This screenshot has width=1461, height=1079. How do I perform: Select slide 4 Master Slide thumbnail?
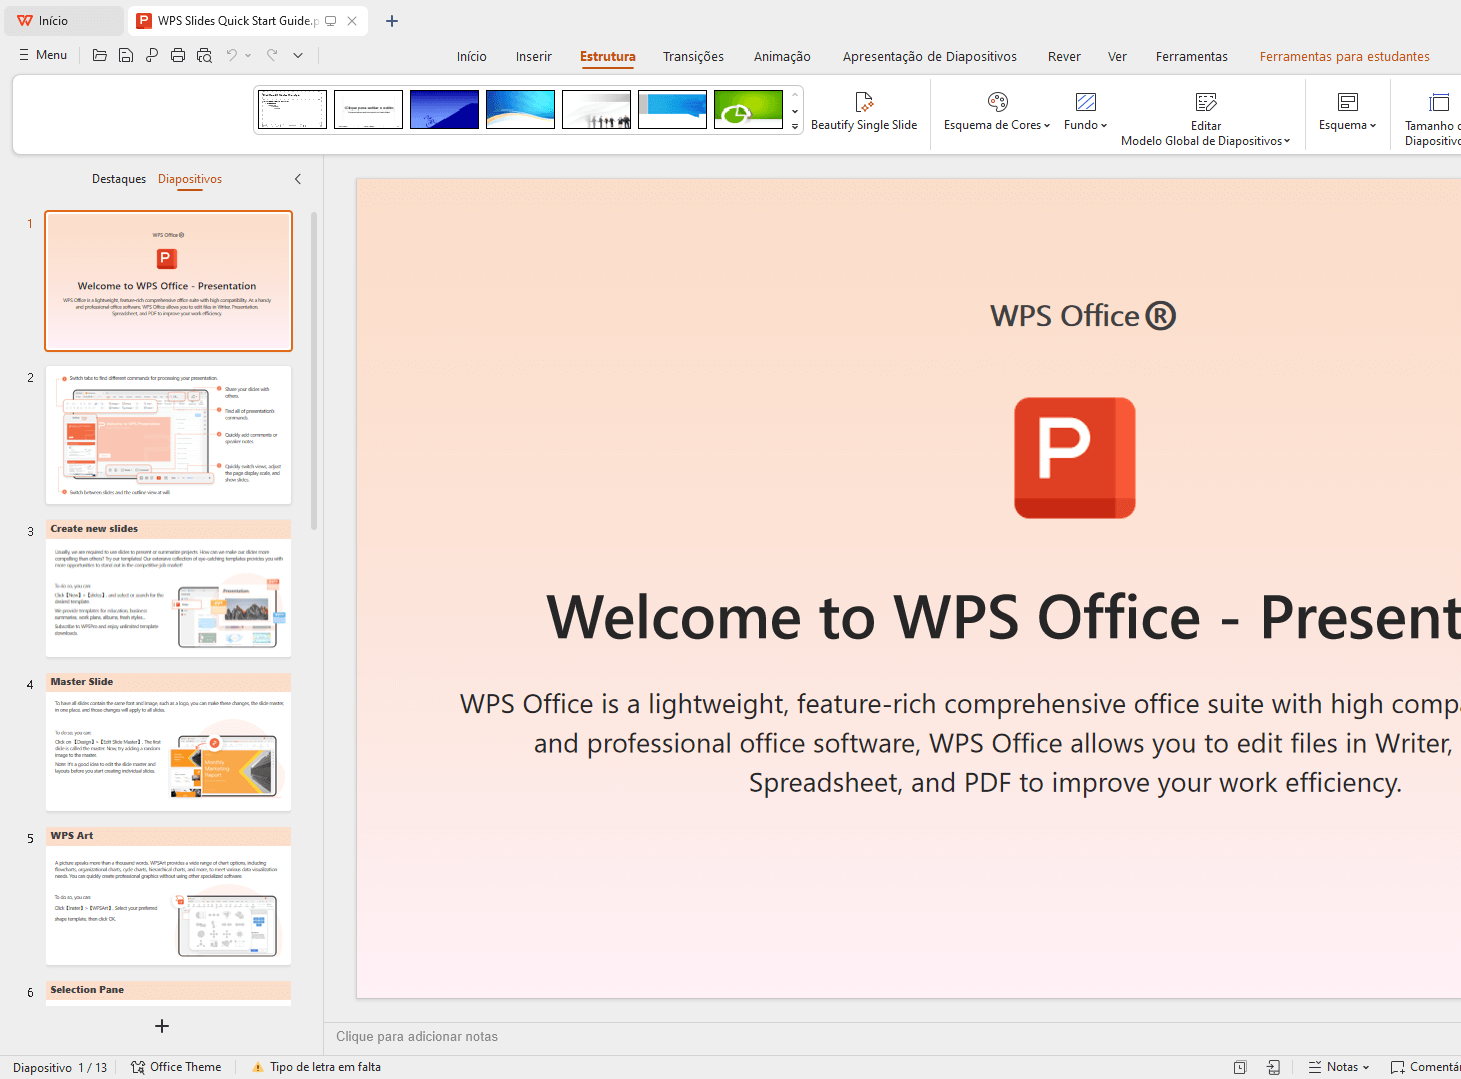point(169,742)
